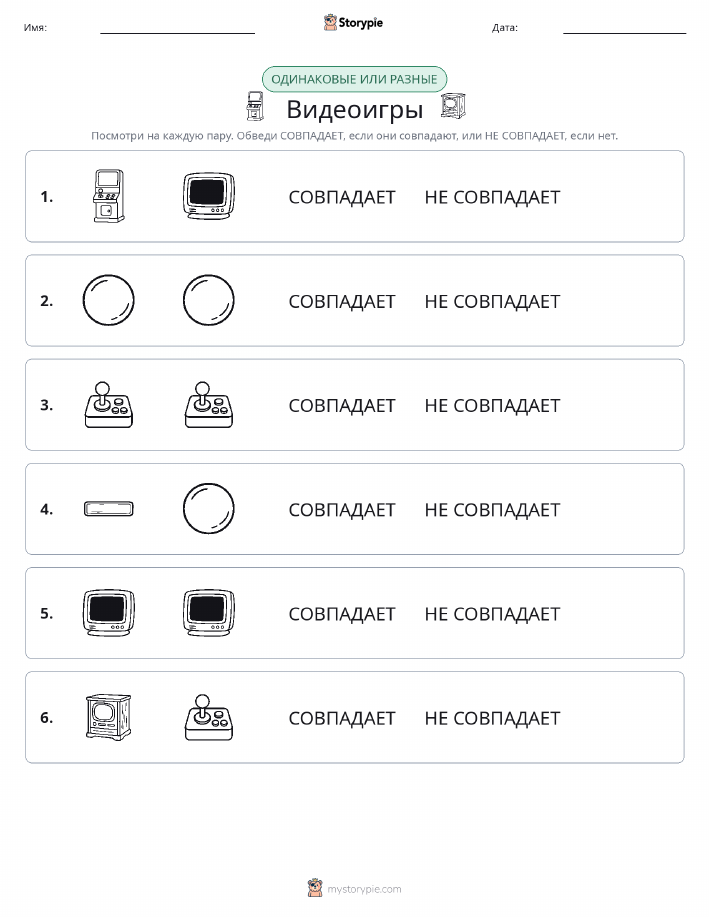Choose СОВПАДАЕТ for row 2

pyautogui.click(x=342, y=301)
